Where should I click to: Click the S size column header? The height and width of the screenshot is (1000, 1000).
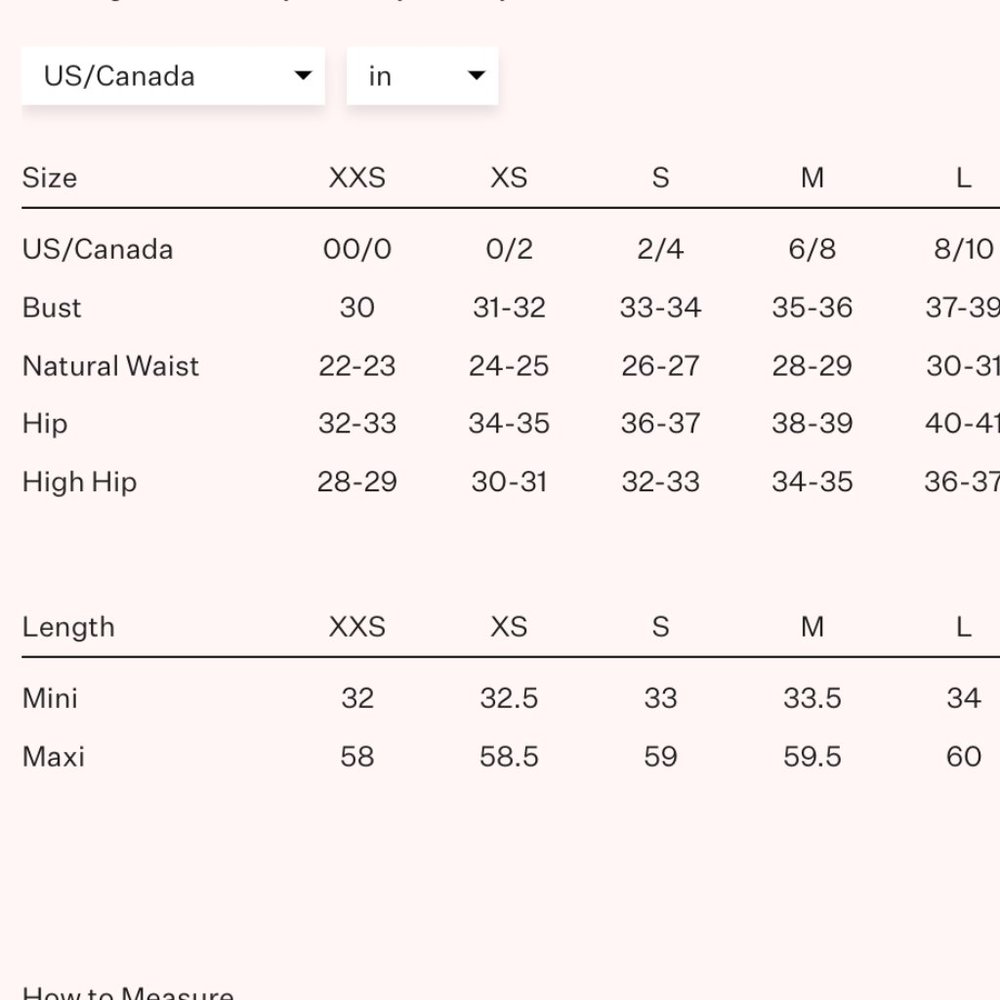click(660, 178)
